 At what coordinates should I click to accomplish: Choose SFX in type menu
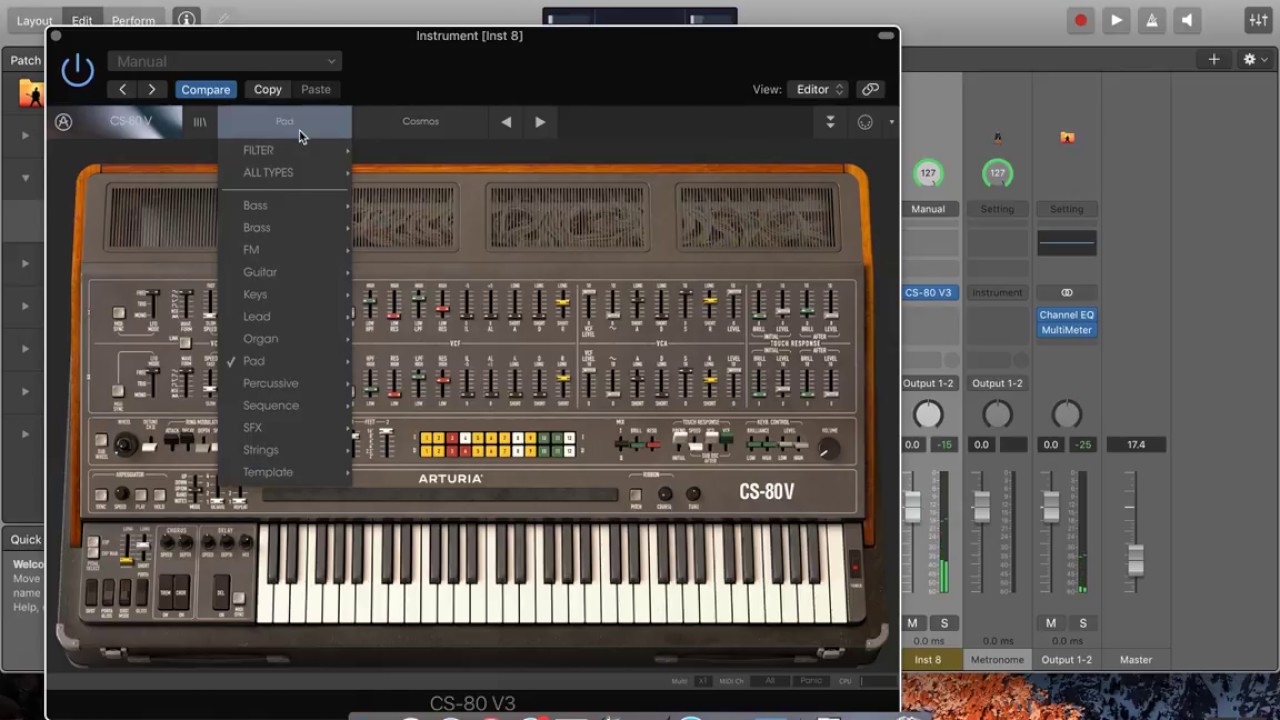click(x=285, y=427)
